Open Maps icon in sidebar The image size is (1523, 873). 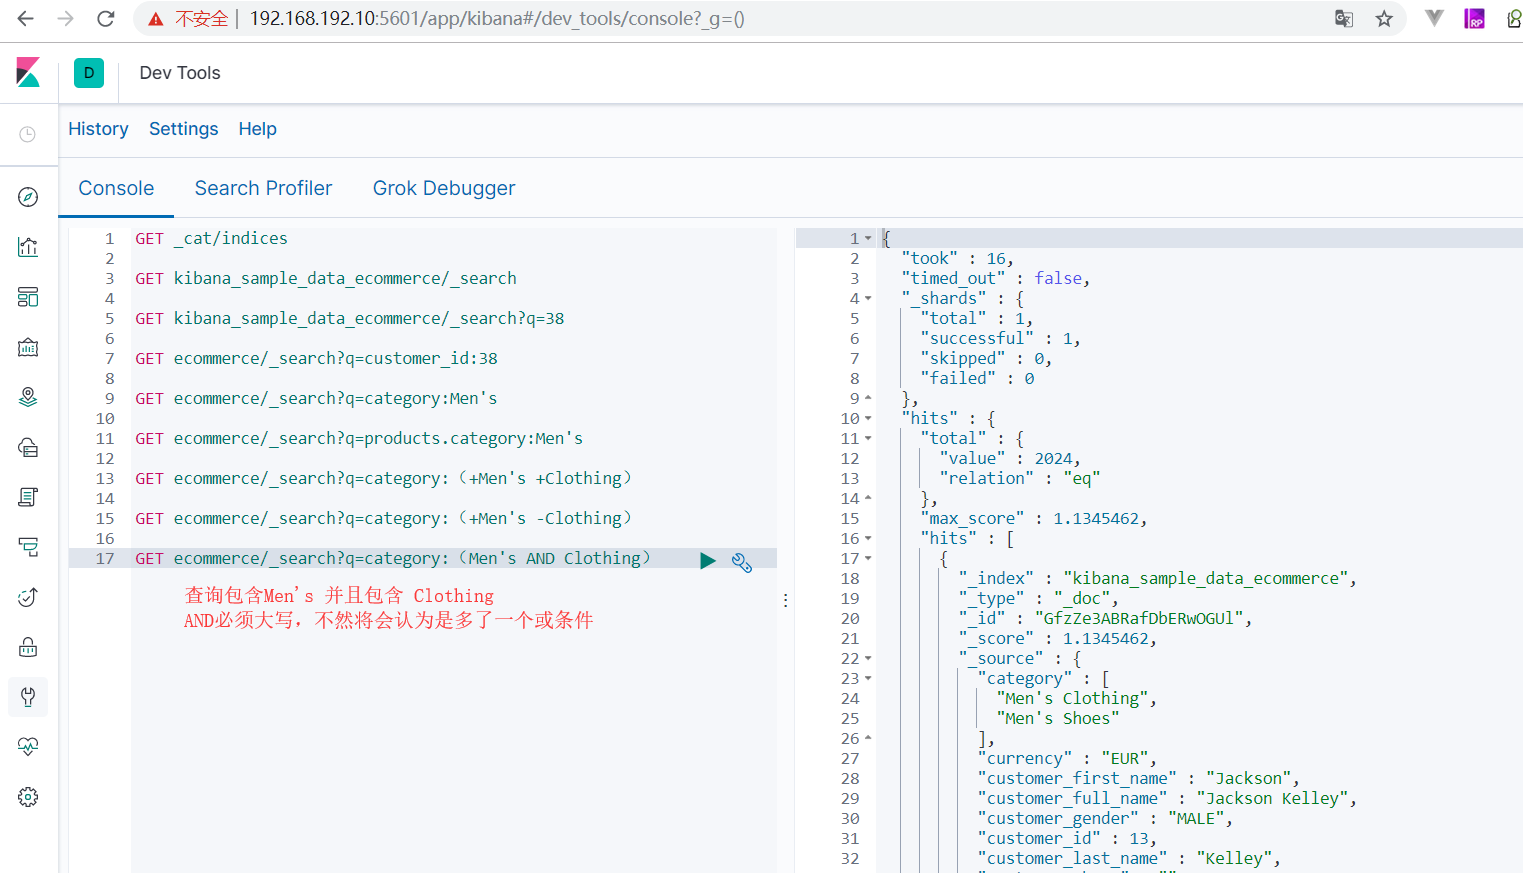point(28,397)
